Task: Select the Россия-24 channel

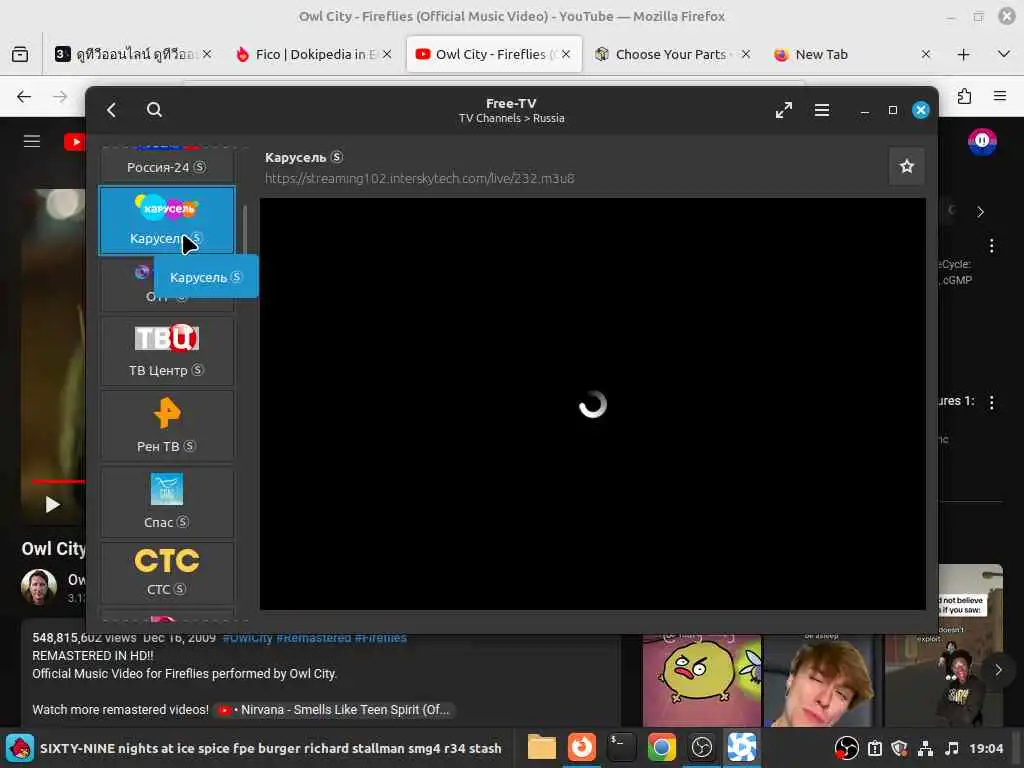Action: click(167, 167)
